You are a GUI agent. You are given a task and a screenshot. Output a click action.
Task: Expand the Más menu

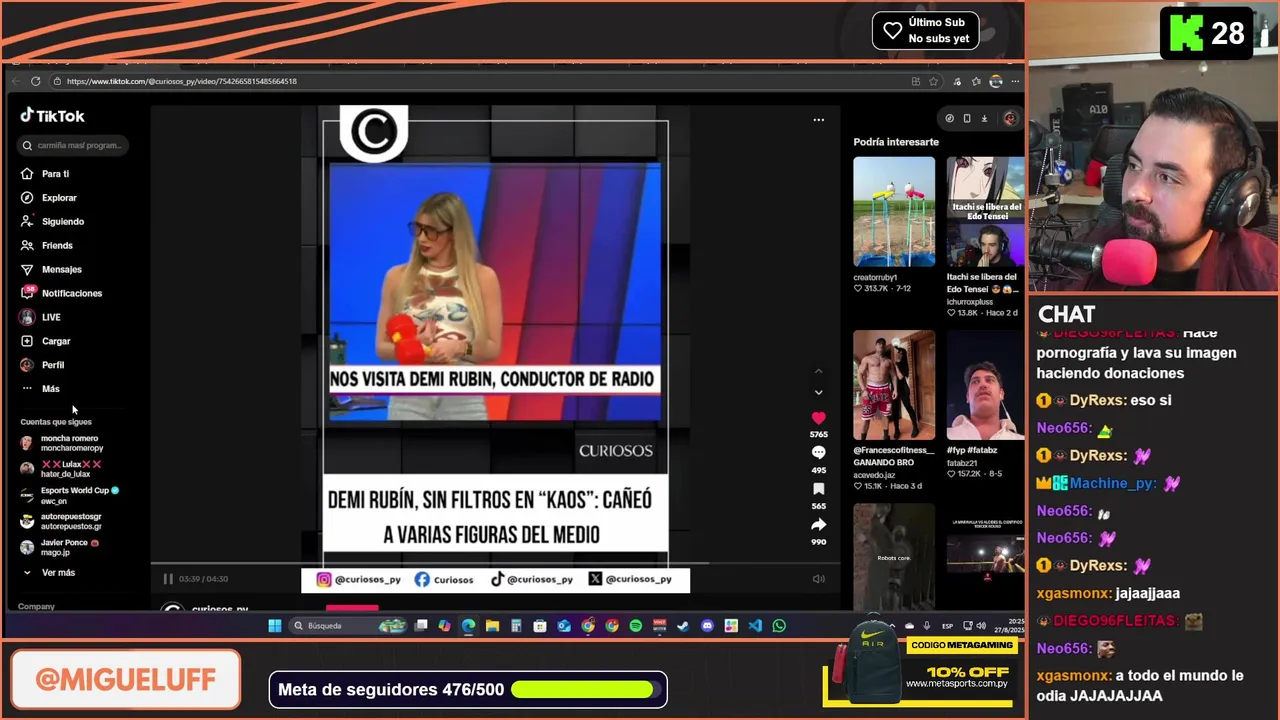pyautogui.click(x=40, y=389)
